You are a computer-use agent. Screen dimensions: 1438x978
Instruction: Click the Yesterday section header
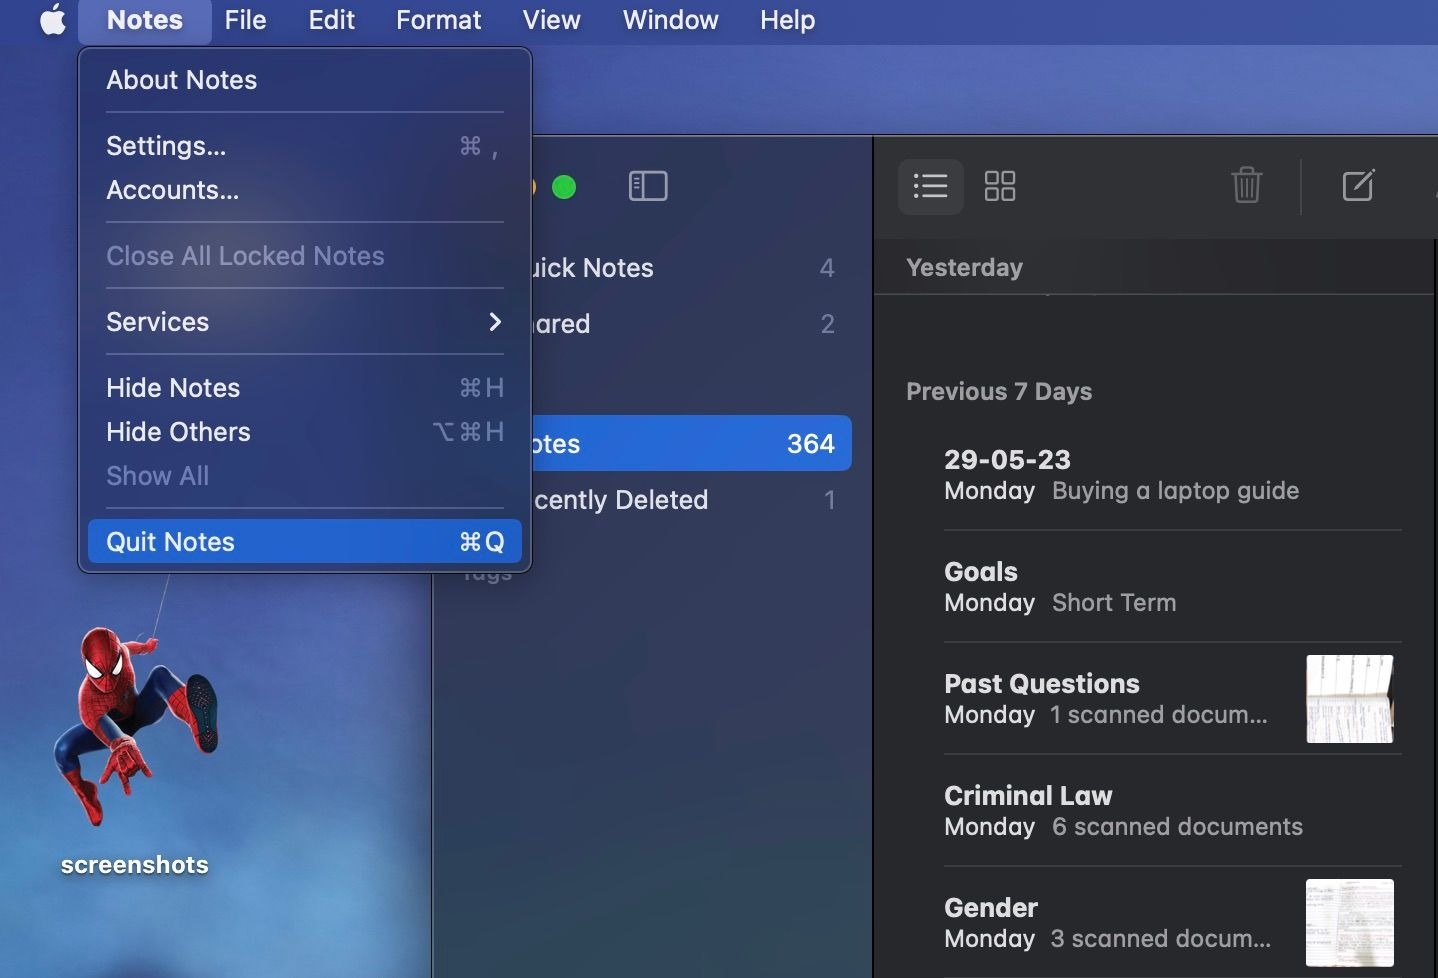(x=964, y=268)
